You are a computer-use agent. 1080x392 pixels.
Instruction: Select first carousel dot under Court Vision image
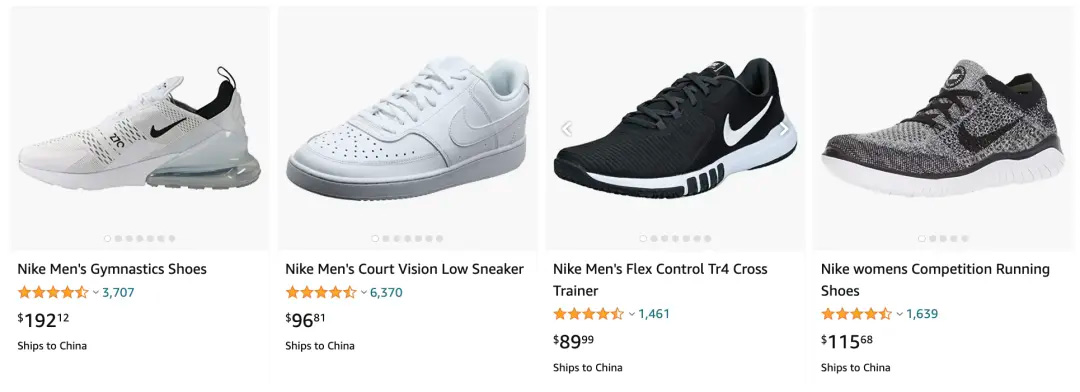click(375, 238)
